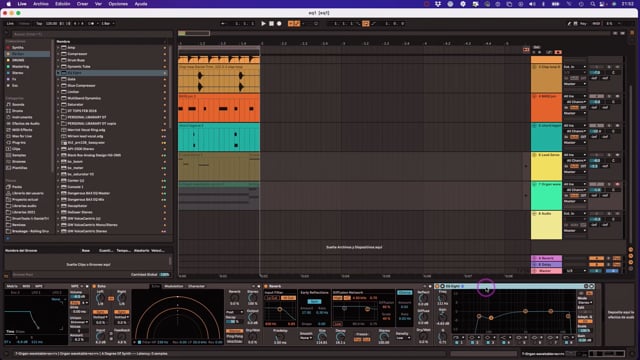Open macOS Spotlight search icon
This screenshot has width=640, height=360.
[x=592, y=4]
